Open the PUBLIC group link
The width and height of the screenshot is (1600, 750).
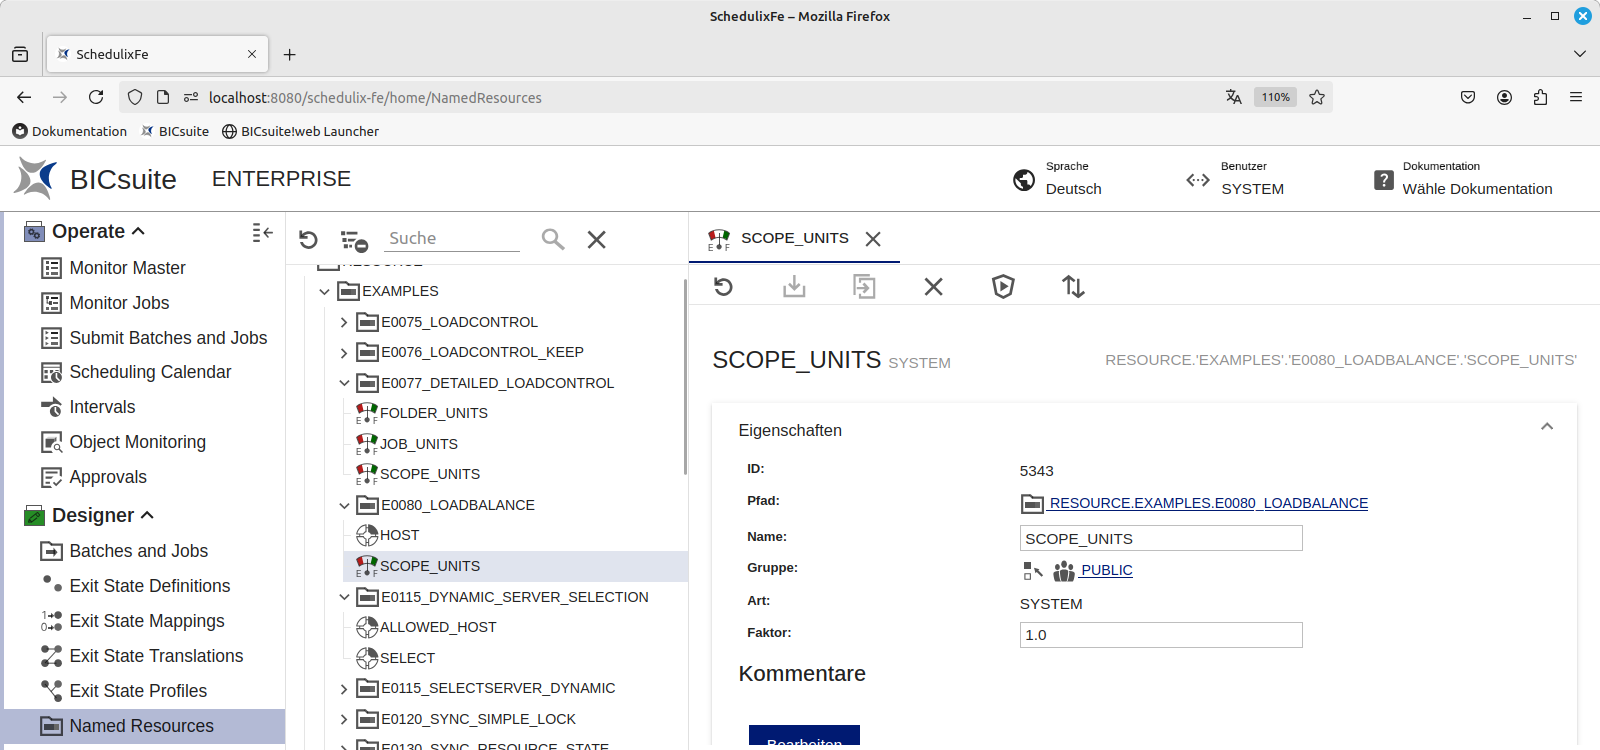(x=1106, y=570)
